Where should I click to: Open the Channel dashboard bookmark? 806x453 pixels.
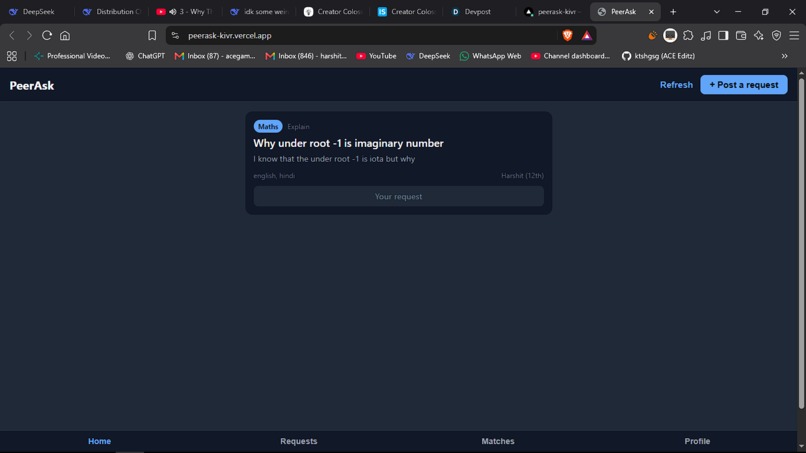[x=571, y=56]
